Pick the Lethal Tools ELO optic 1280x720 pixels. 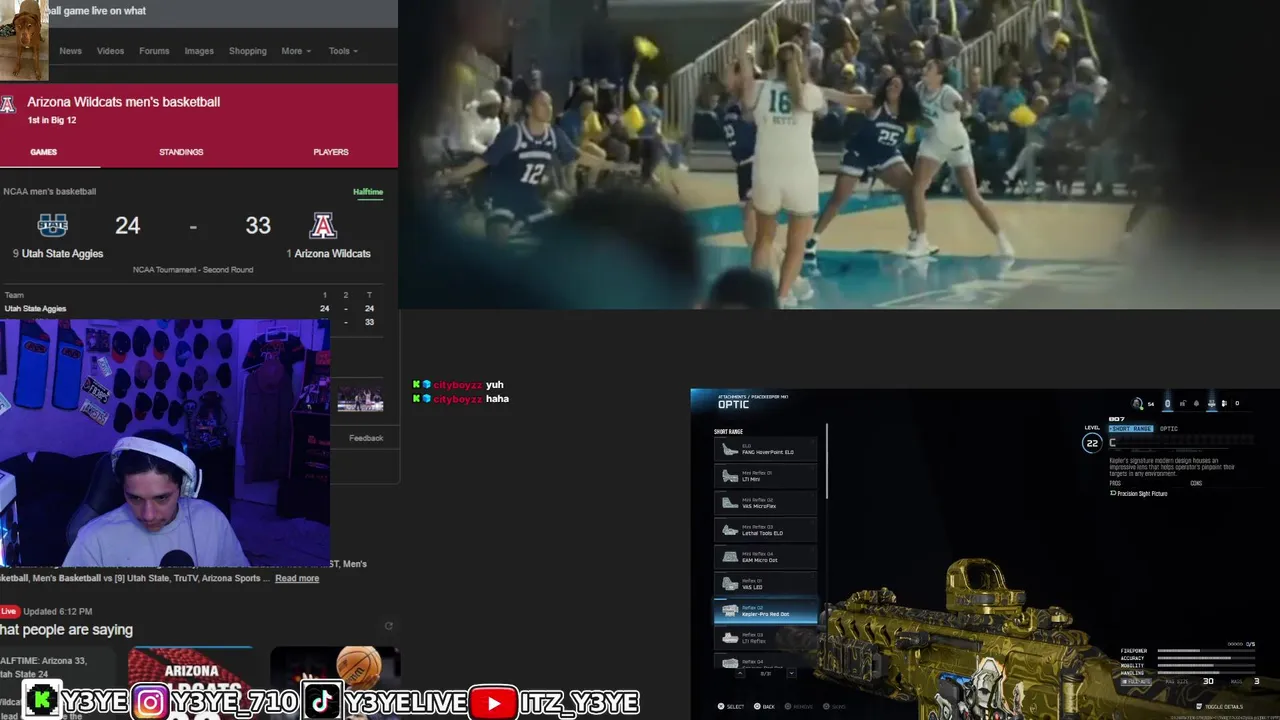pyautogui.click(x=765, y=530)
